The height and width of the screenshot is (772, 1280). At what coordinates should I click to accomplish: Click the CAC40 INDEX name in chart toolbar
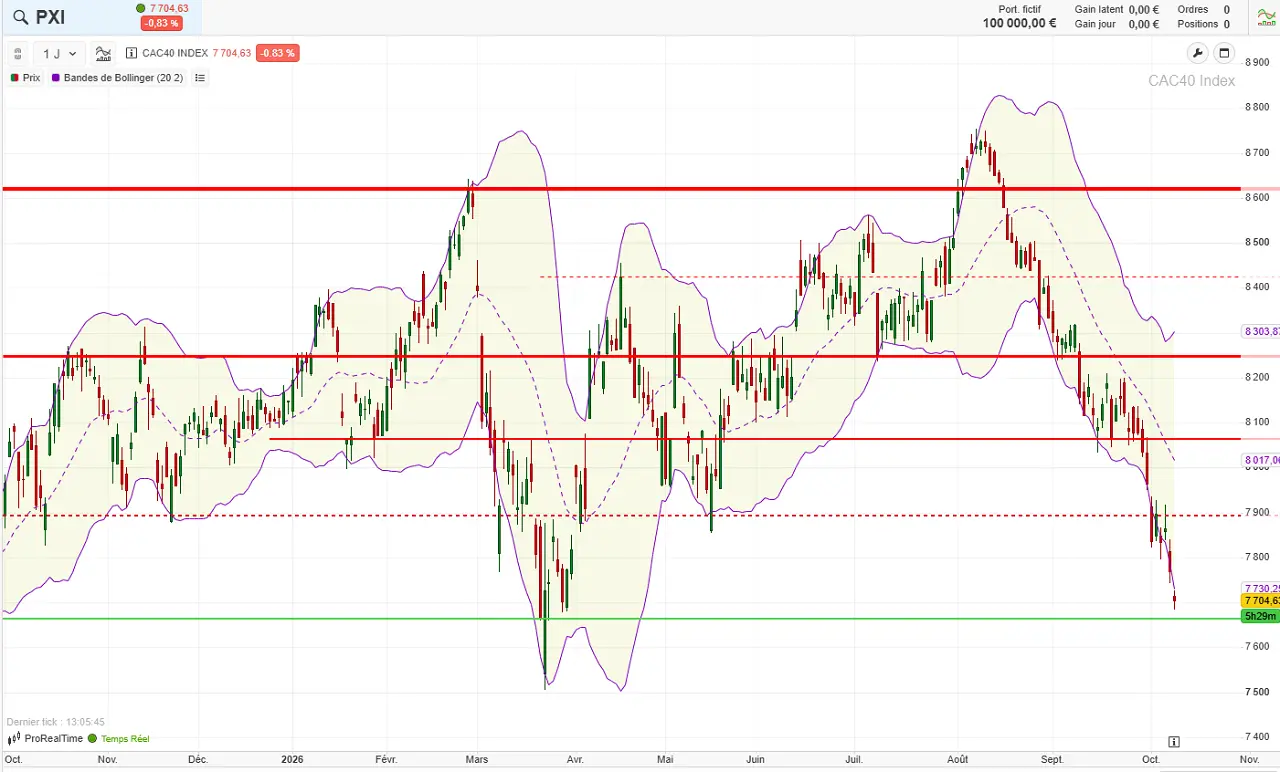(x=175, y=54)
